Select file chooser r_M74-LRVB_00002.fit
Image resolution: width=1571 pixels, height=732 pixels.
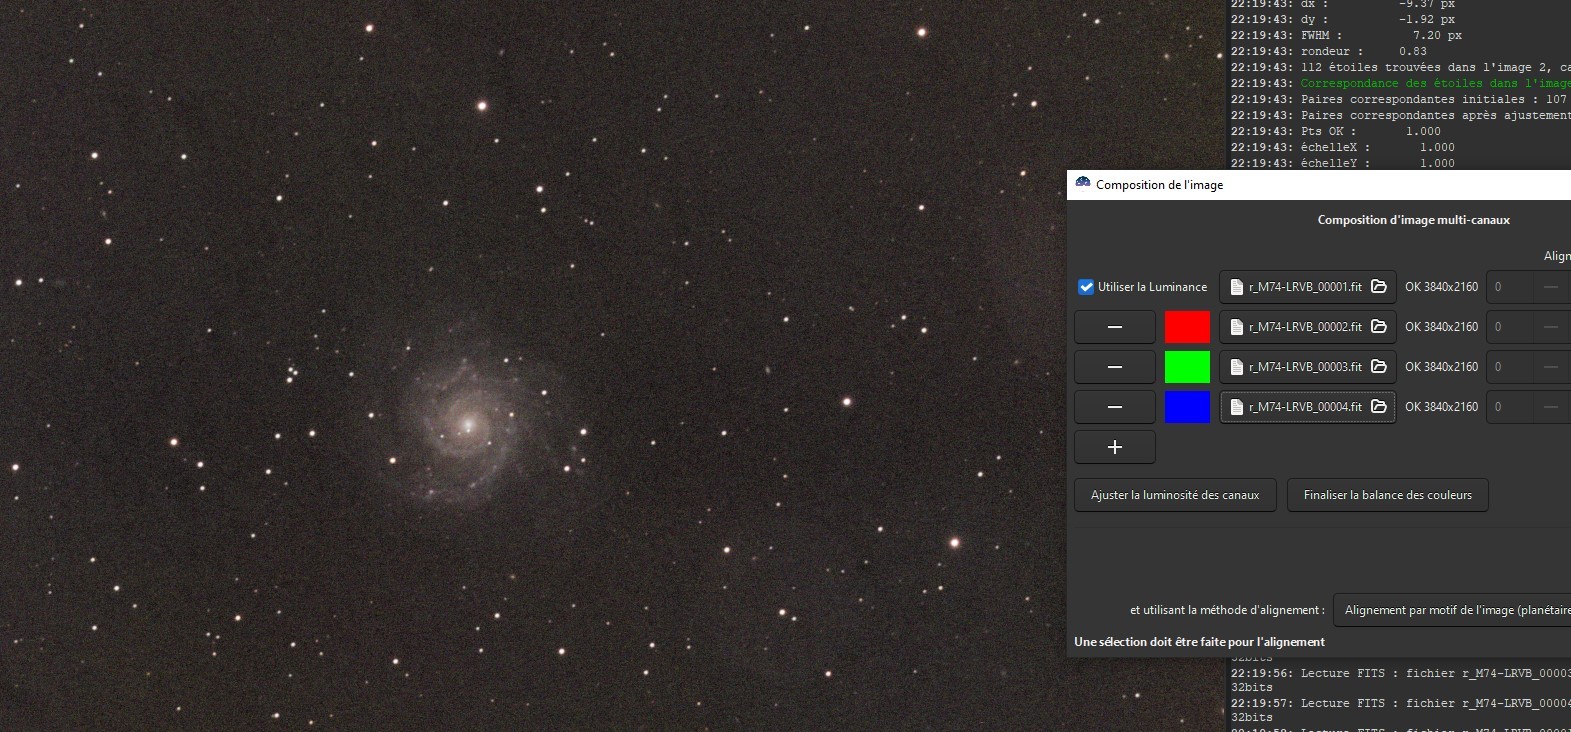coord(1308,327)
